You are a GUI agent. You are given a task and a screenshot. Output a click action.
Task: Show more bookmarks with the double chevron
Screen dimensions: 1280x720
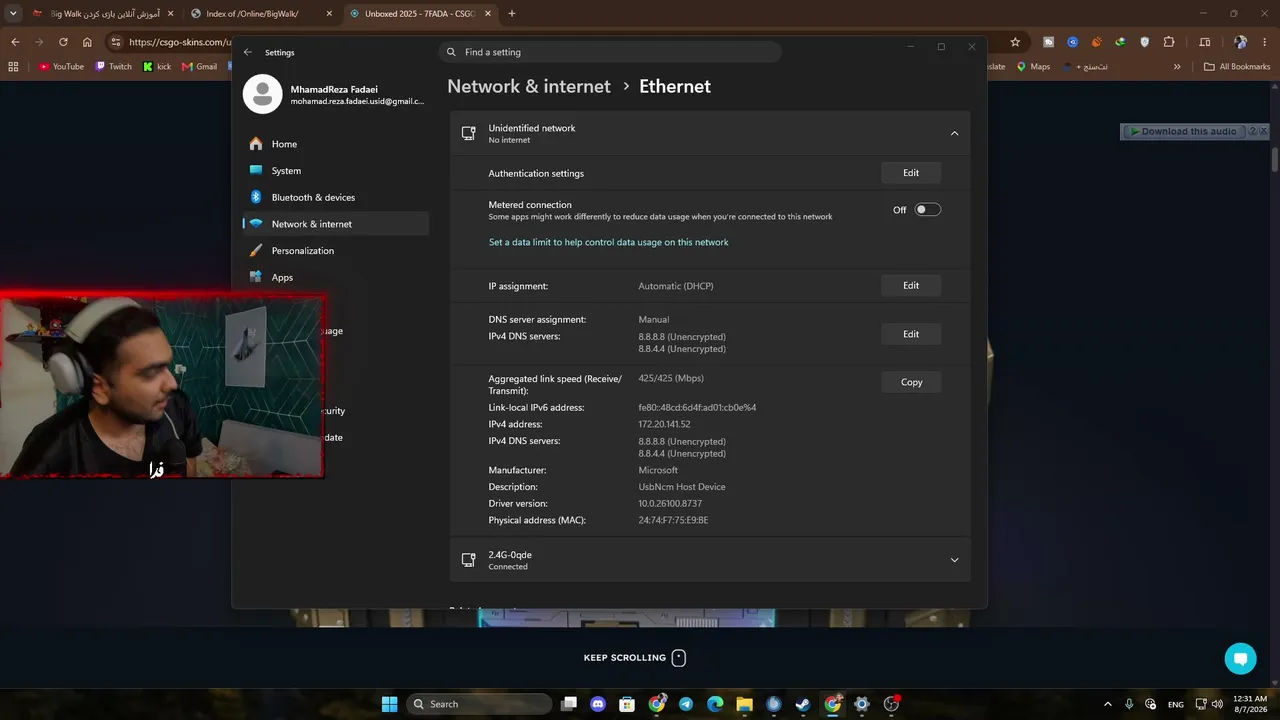[1177, 67]
